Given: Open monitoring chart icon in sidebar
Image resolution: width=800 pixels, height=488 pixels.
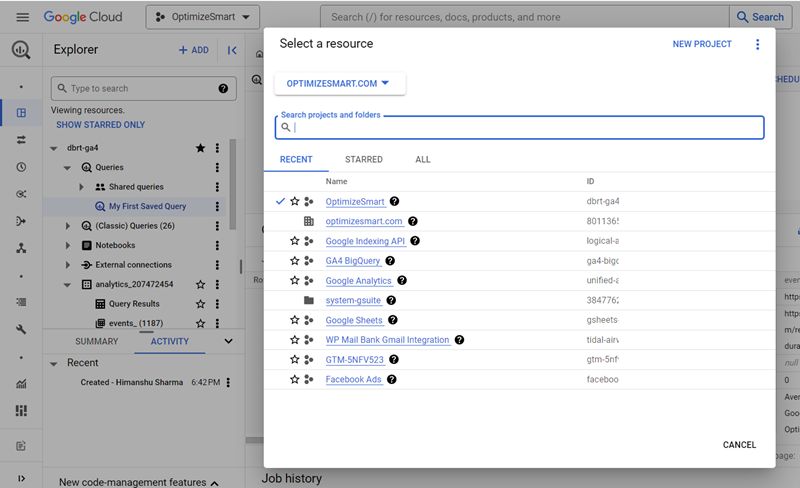Looking at the screenshot, I should [x=21, y=384].
